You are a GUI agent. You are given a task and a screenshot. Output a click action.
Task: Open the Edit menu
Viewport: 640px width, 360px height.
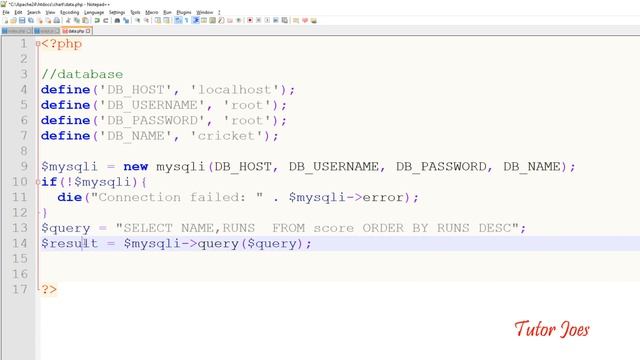[x=18, y=12]
